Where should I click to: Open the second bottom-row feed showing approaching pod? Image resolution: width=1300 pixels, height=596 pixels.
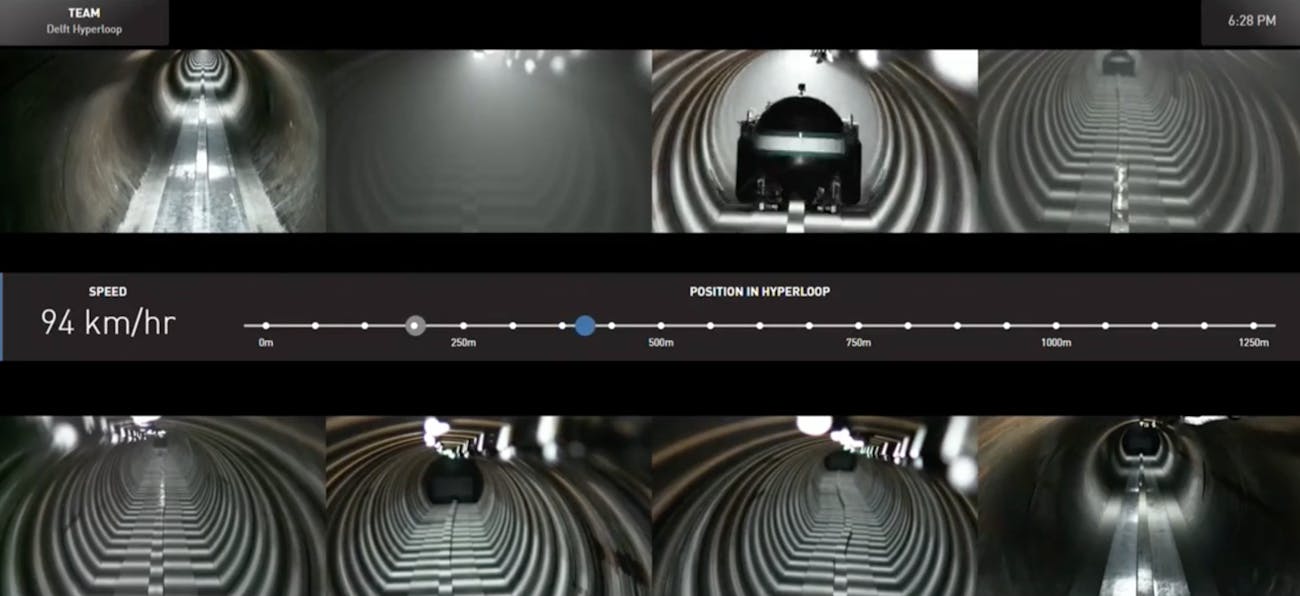coord(488,506)
